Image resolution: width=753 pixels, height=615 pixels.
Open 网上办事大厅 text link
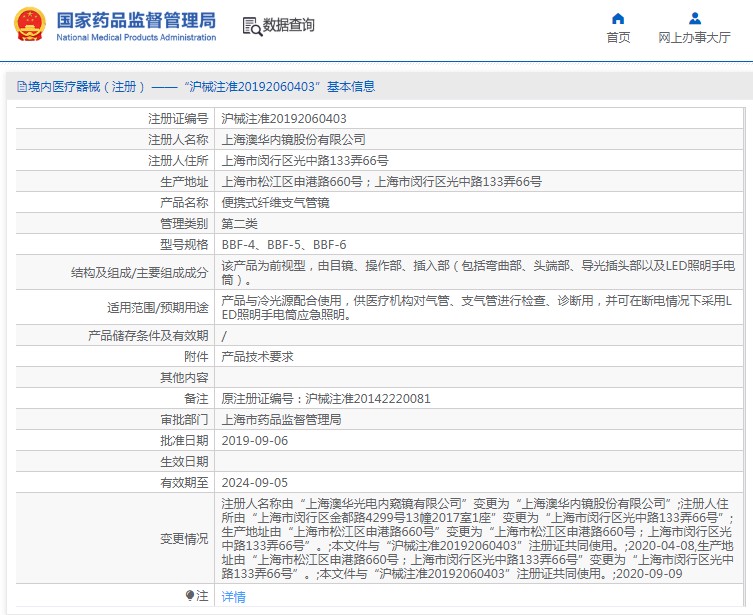pos(694,37)
